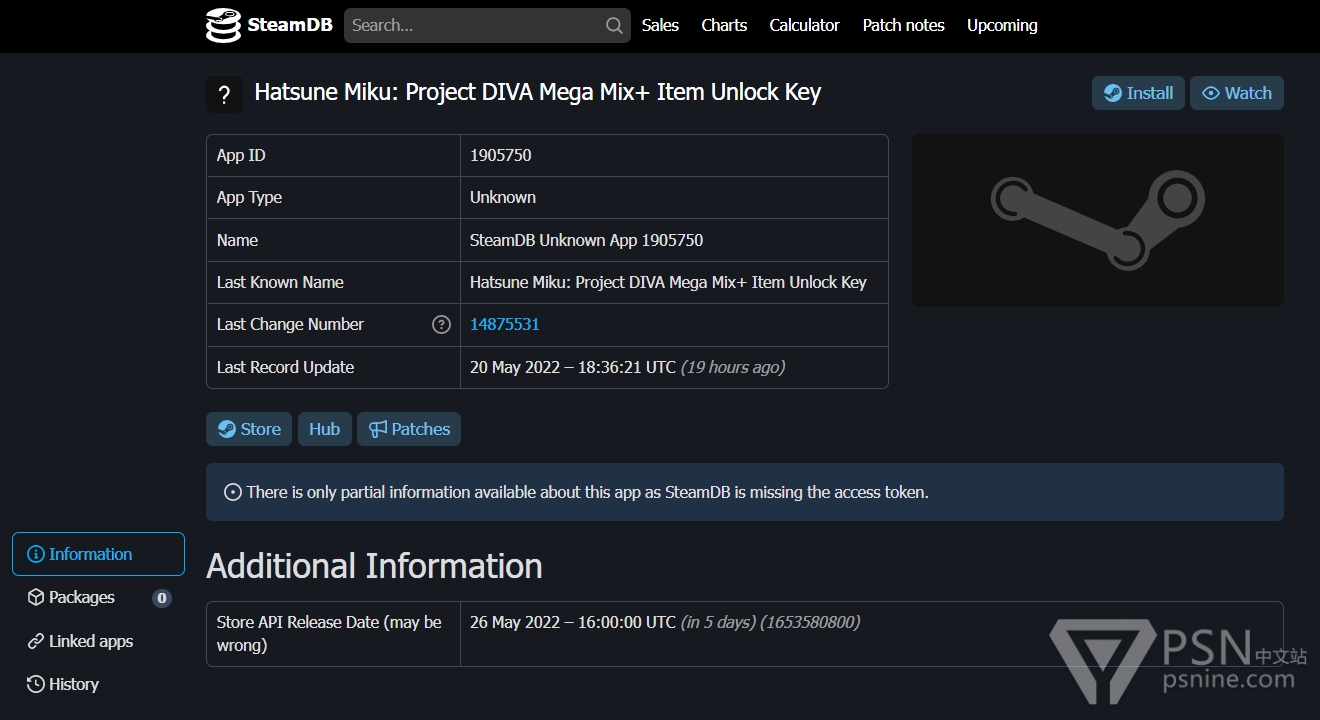Click the SteamDB logo icon
This screenshot has width=1320, height=720.
pos(223,25)
